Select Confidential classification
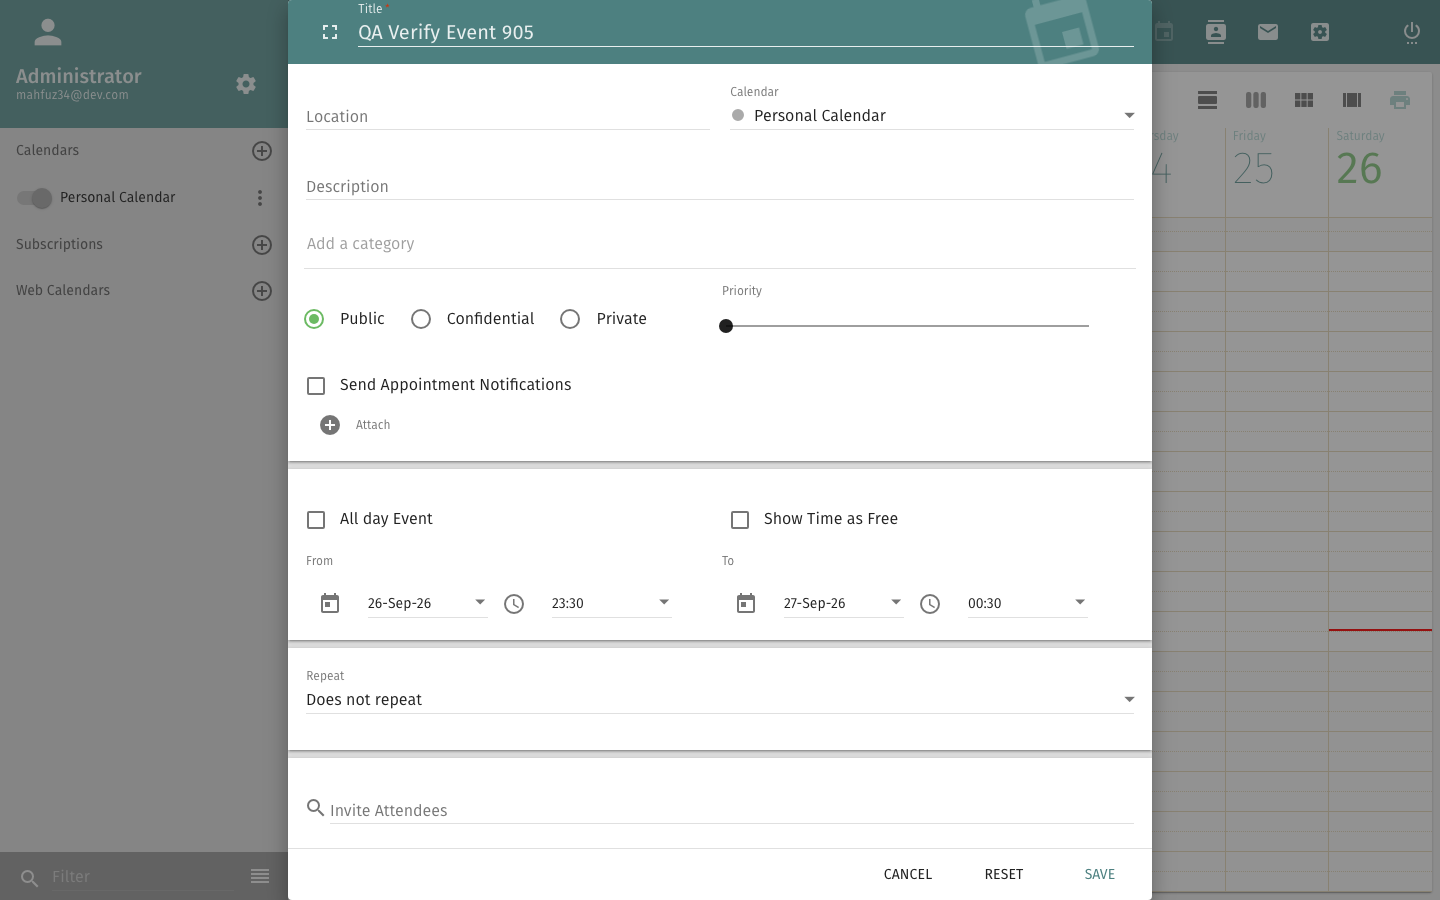1440x900 pixels. click(x=421, y=319)
